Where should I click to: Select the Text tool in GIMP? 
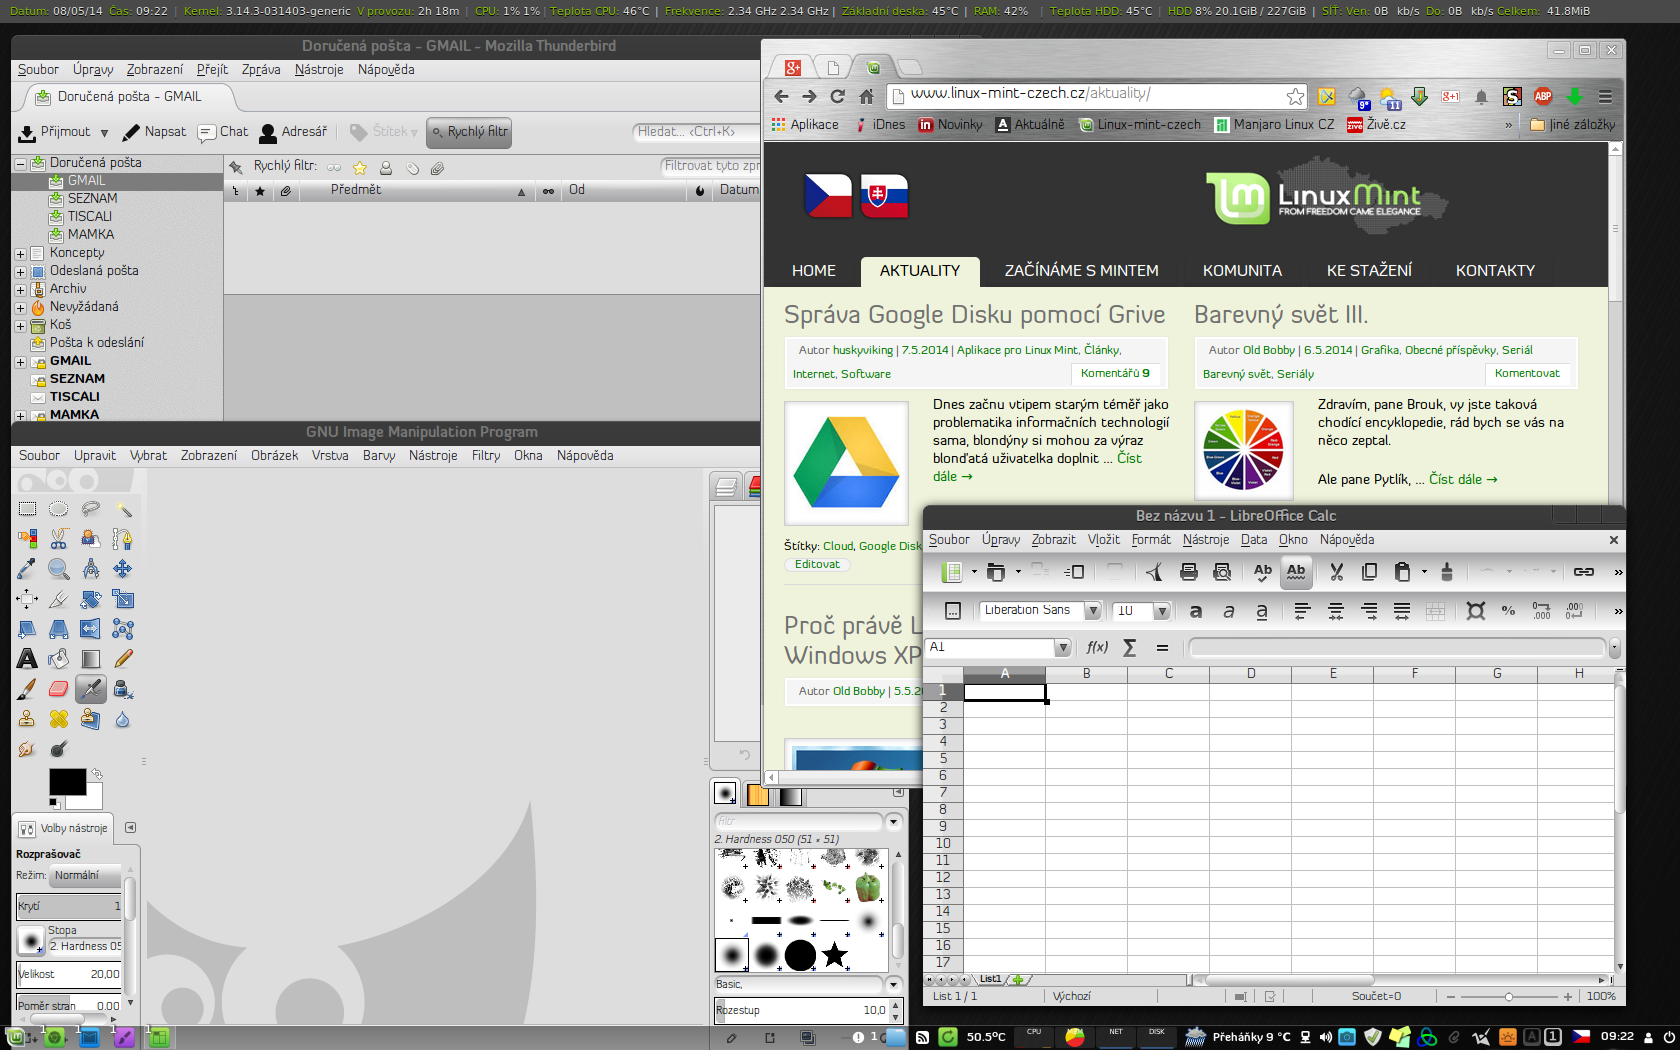pos(27,659)
